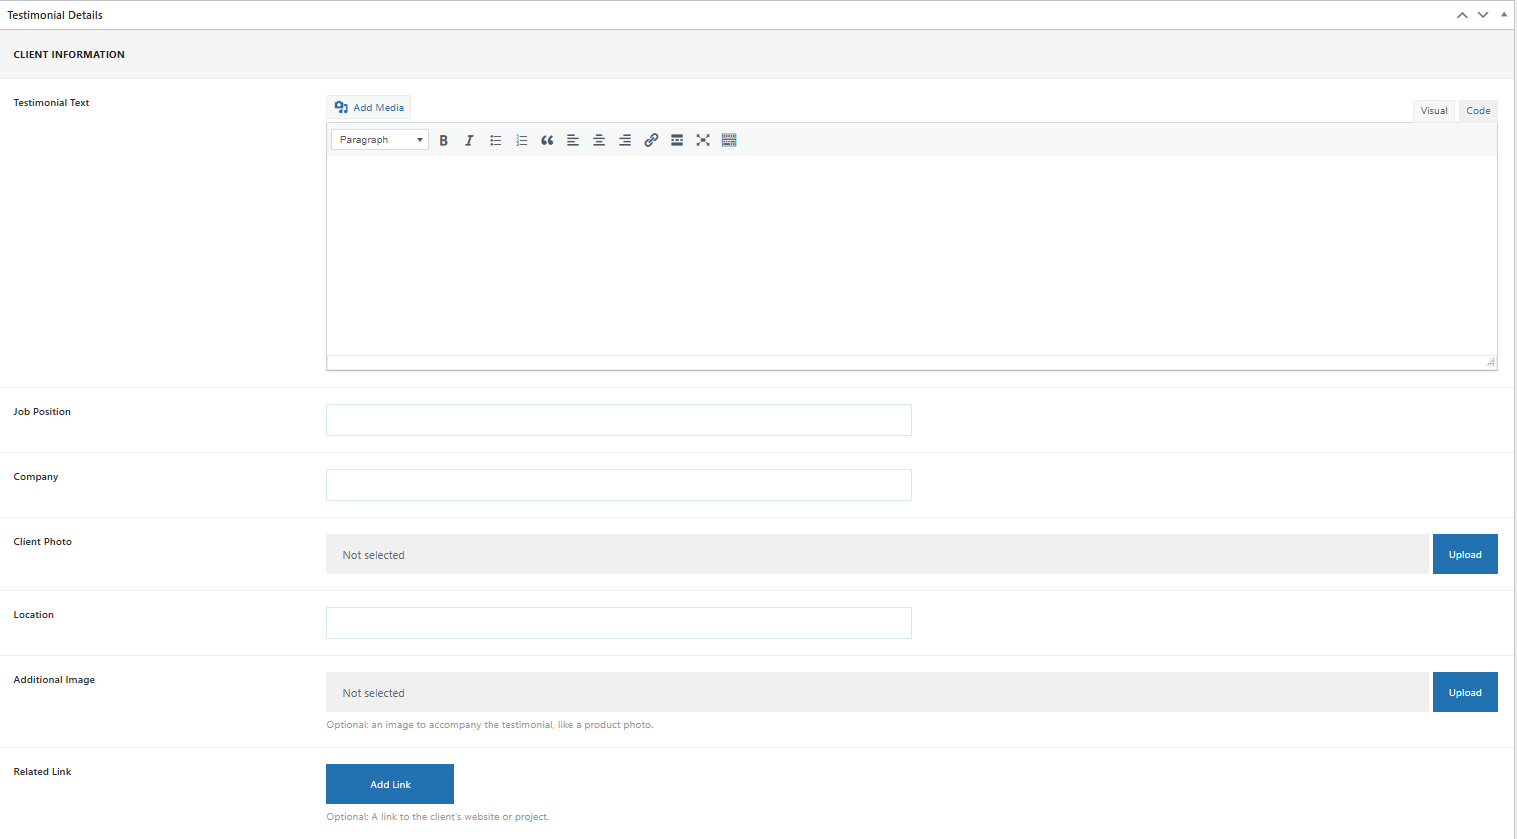This screenshot has height=839, width=1517.
Task: Align text to the left
Action: 573,141
